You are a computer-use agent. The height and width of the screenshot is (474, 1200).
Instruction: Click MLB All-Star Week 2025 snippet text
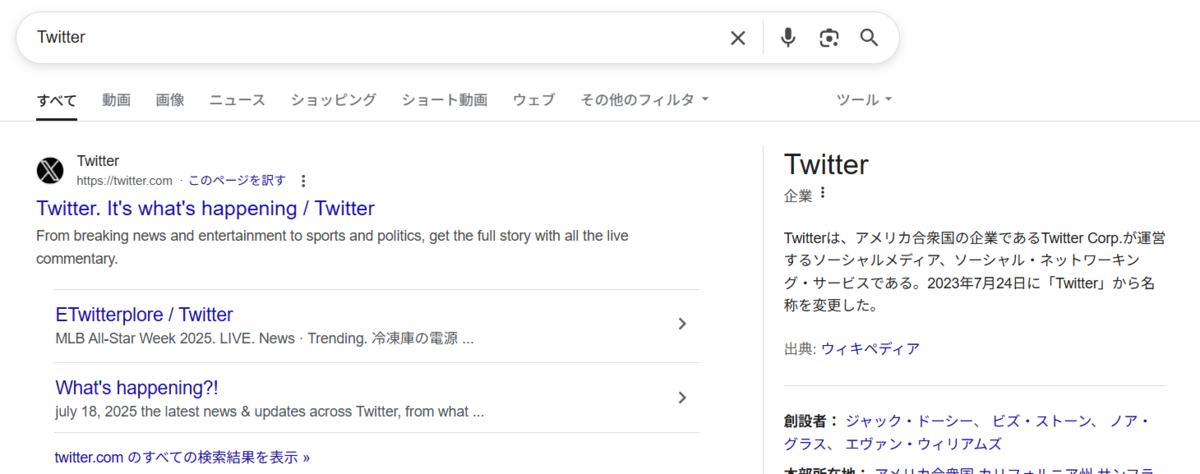(265, 339)
